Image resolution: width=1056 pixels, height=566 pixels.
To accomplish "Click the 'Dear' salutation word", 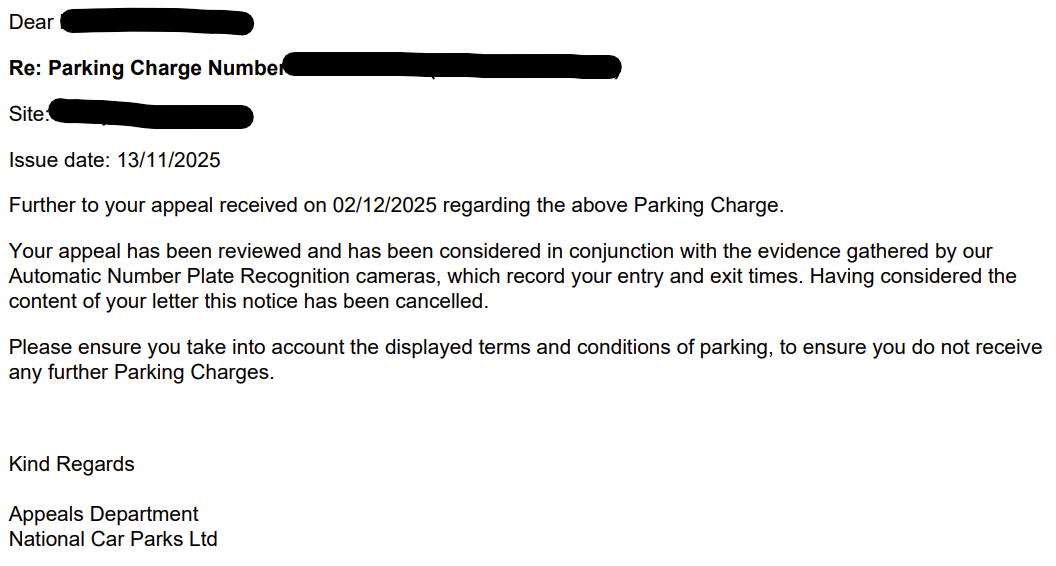I will [31, 22].
